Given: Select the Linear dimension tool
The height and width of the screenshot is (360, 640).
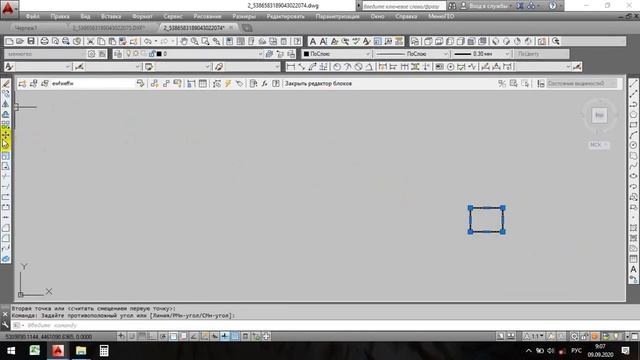Looking at the screenshot, I should point(291,67).
